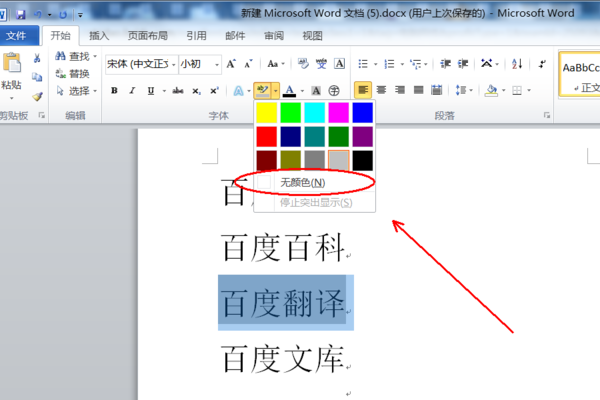Viewport: 600px width, 400px height.
Task: Switch to the View tab
Action: (x=312, y=36)
